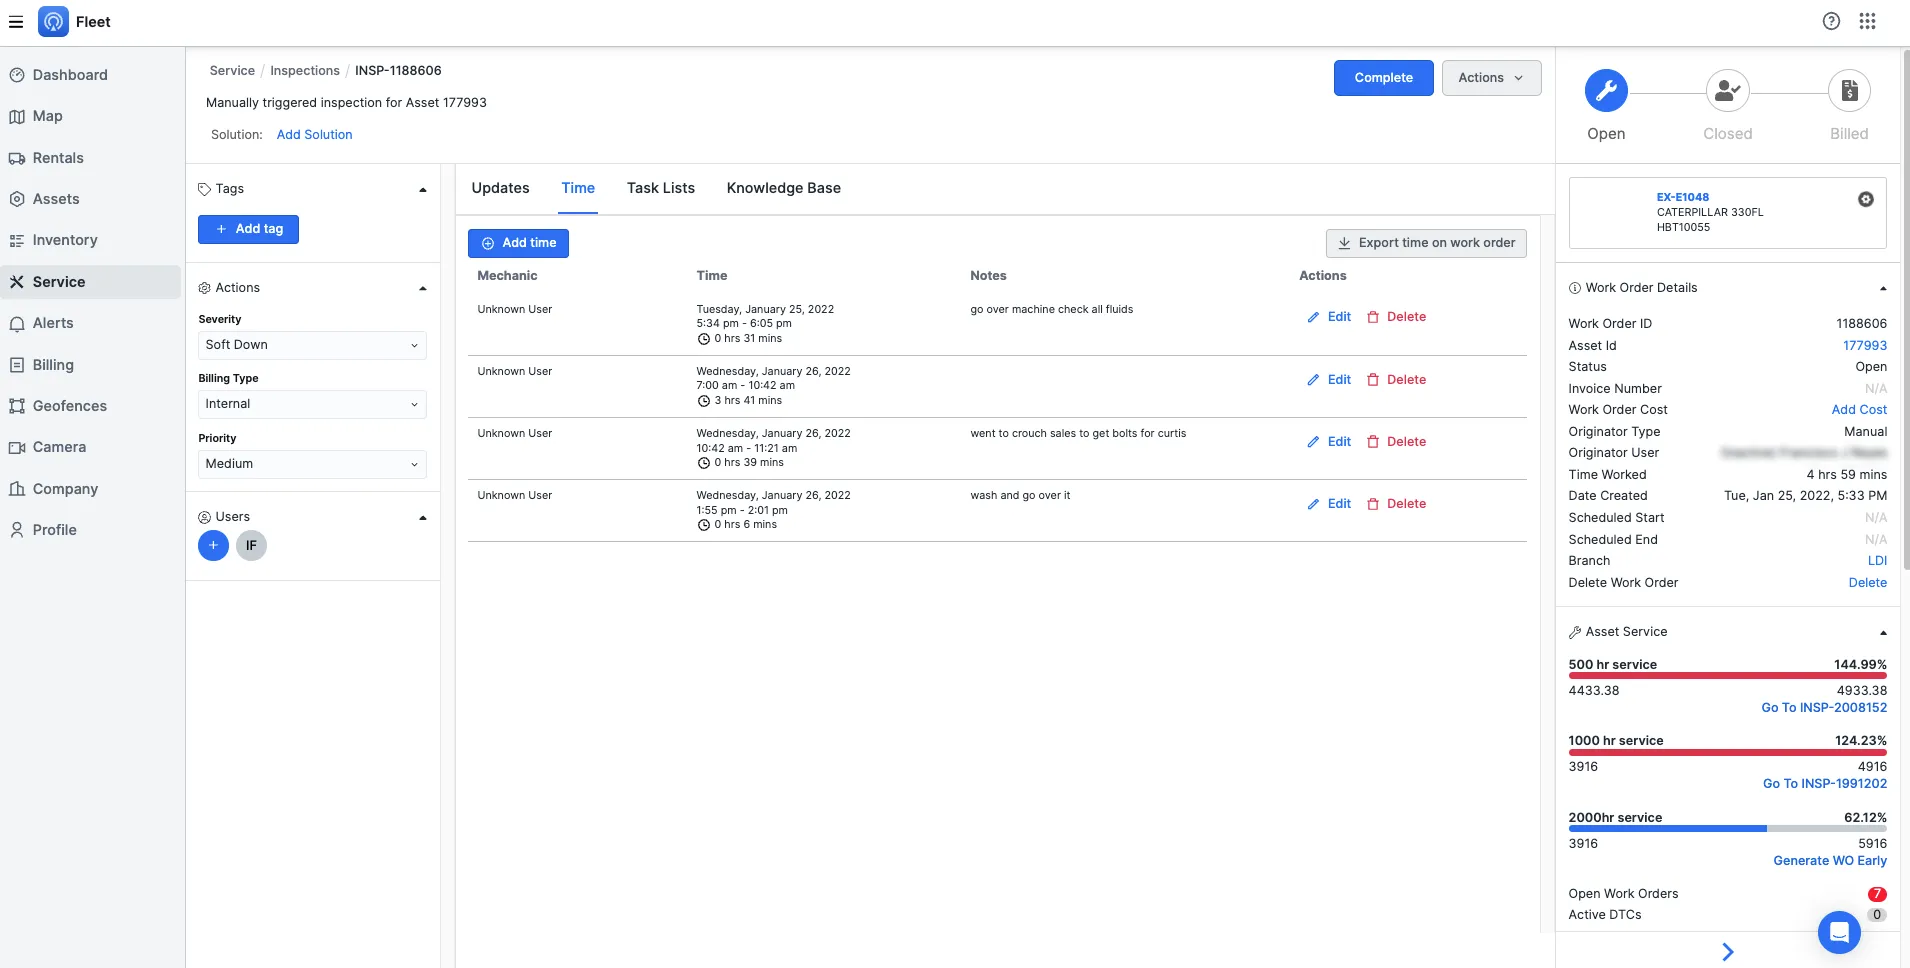Collapse the Actions section in left panel
This screenshot has height=968, width=1910.
pos(422,289)
